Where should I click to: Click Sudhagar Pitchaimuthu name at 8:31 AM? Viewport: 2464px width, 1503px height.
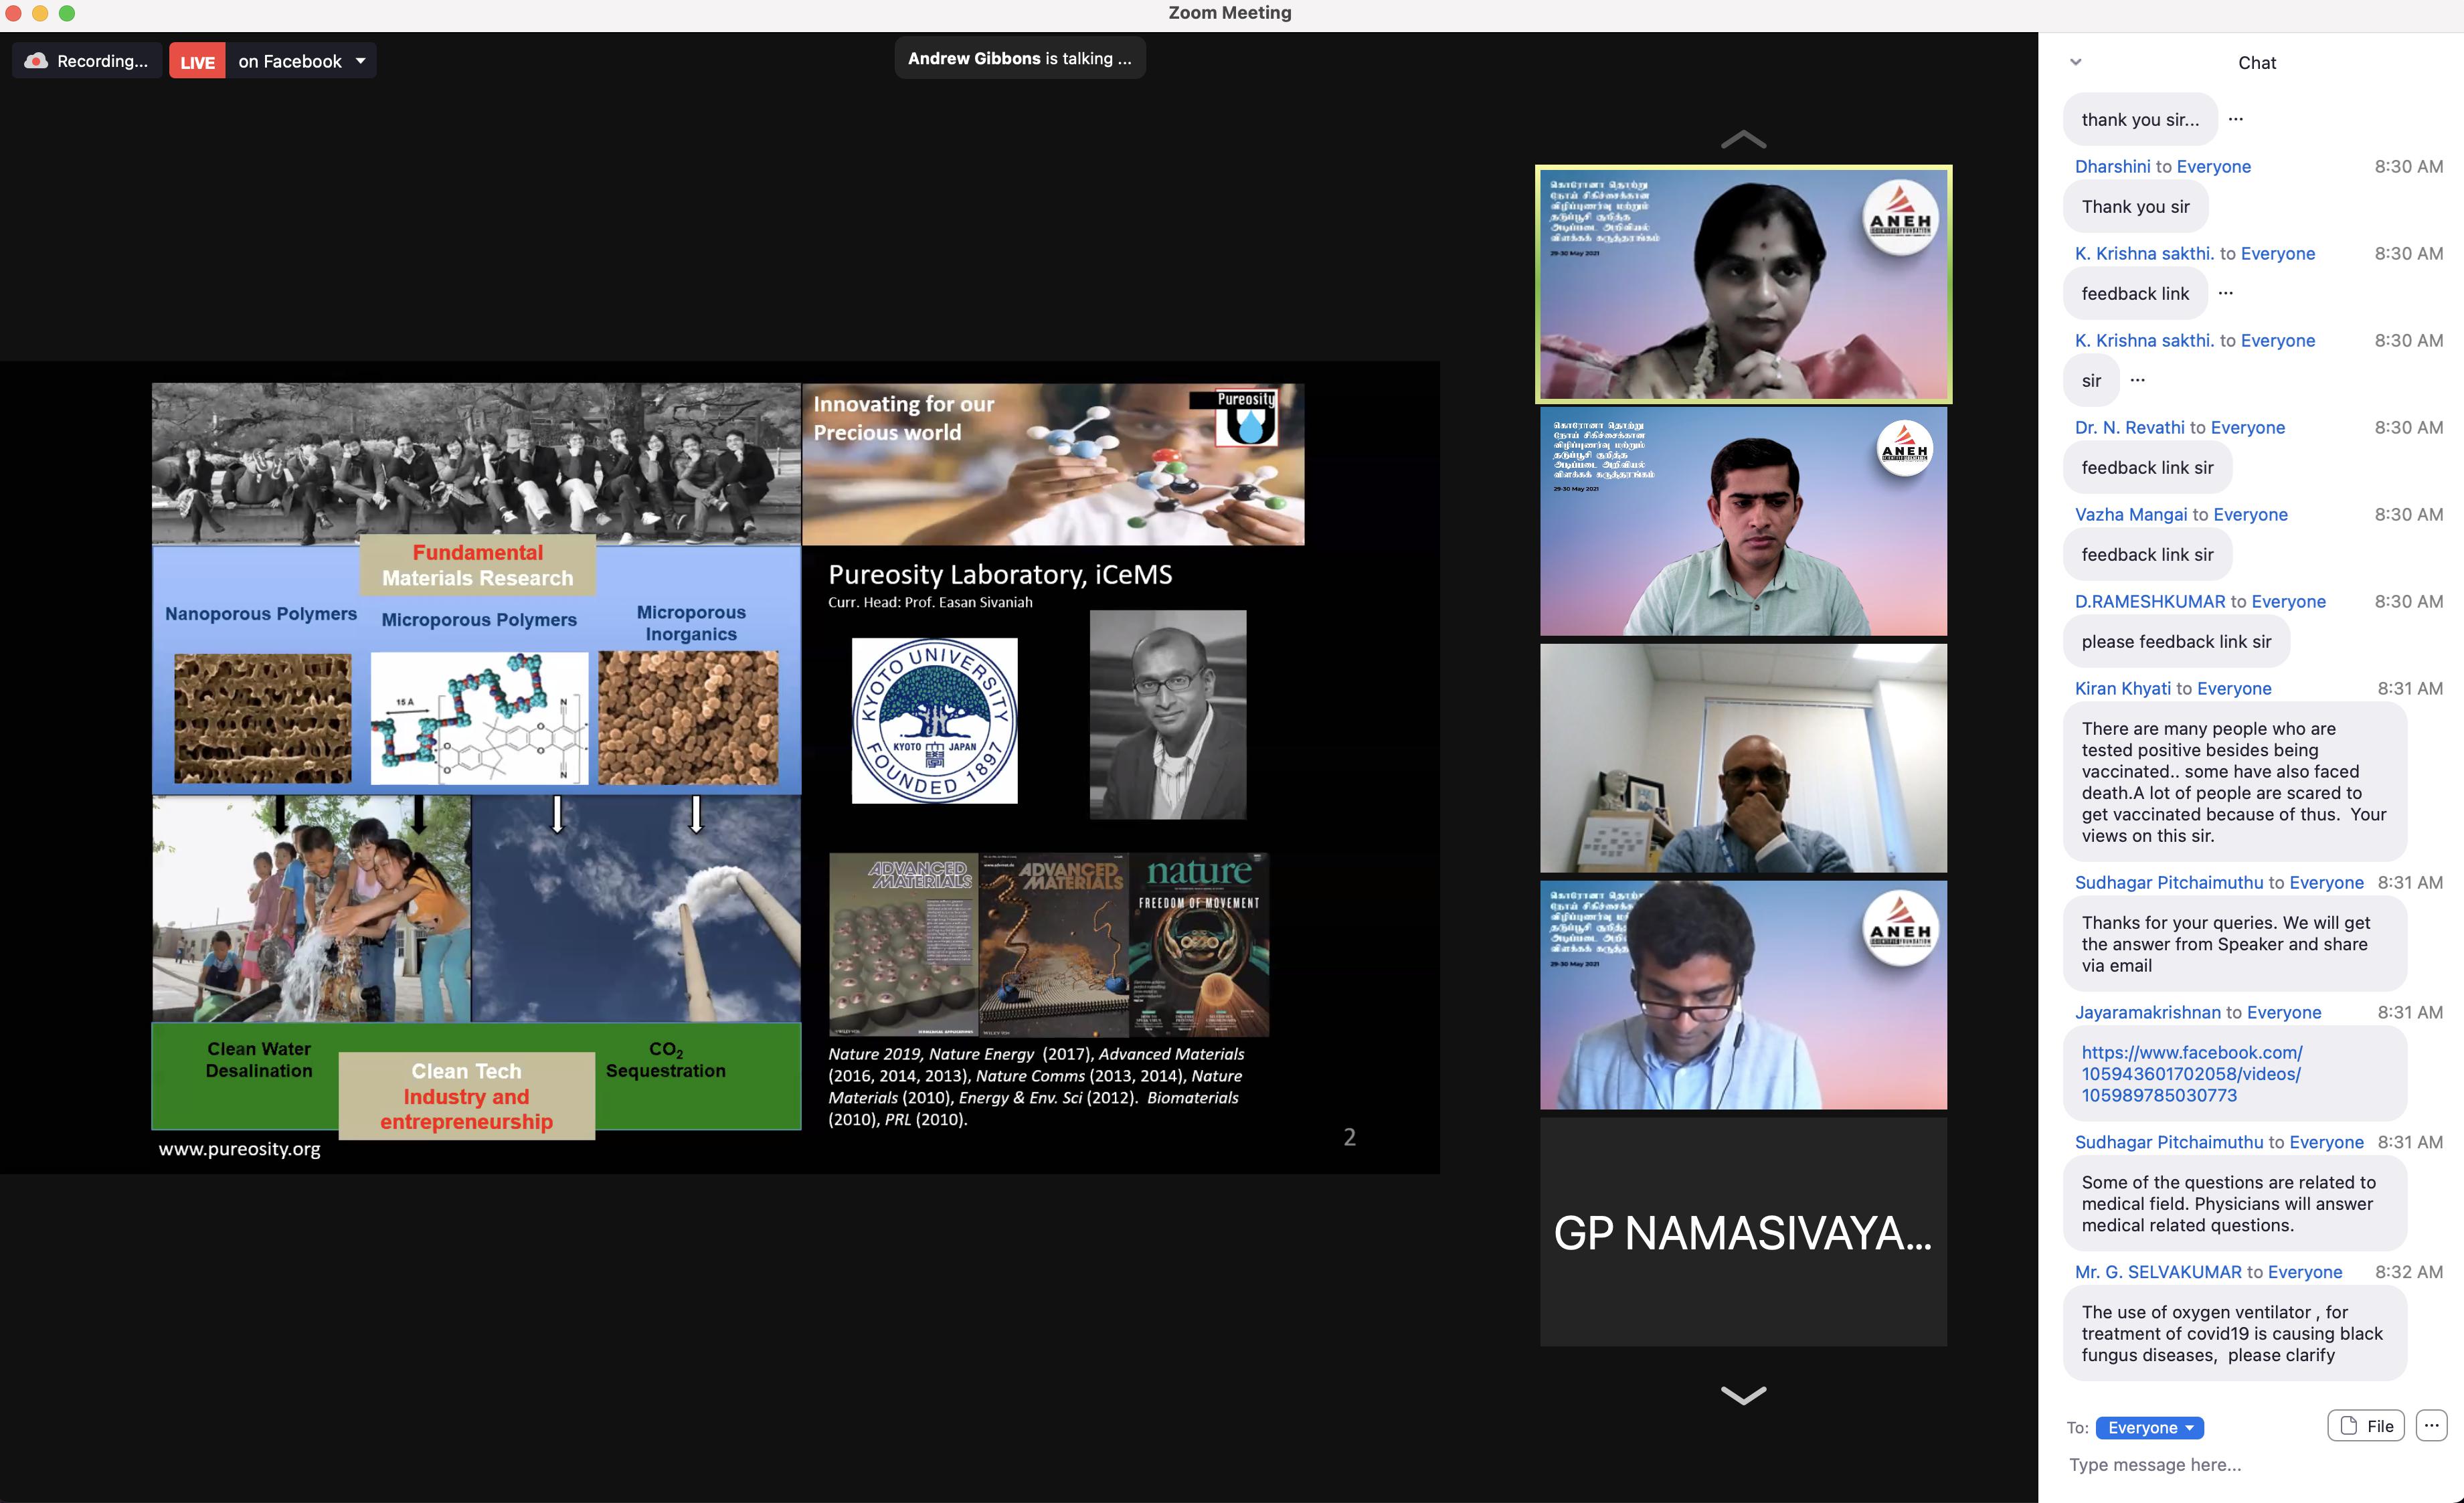click(2168, 883)
